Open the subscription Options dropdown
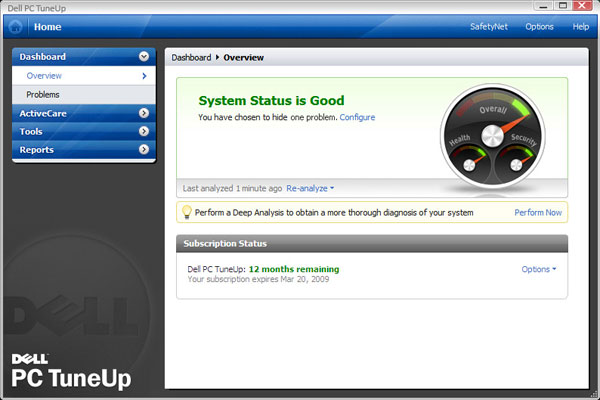 click(539, 269)
